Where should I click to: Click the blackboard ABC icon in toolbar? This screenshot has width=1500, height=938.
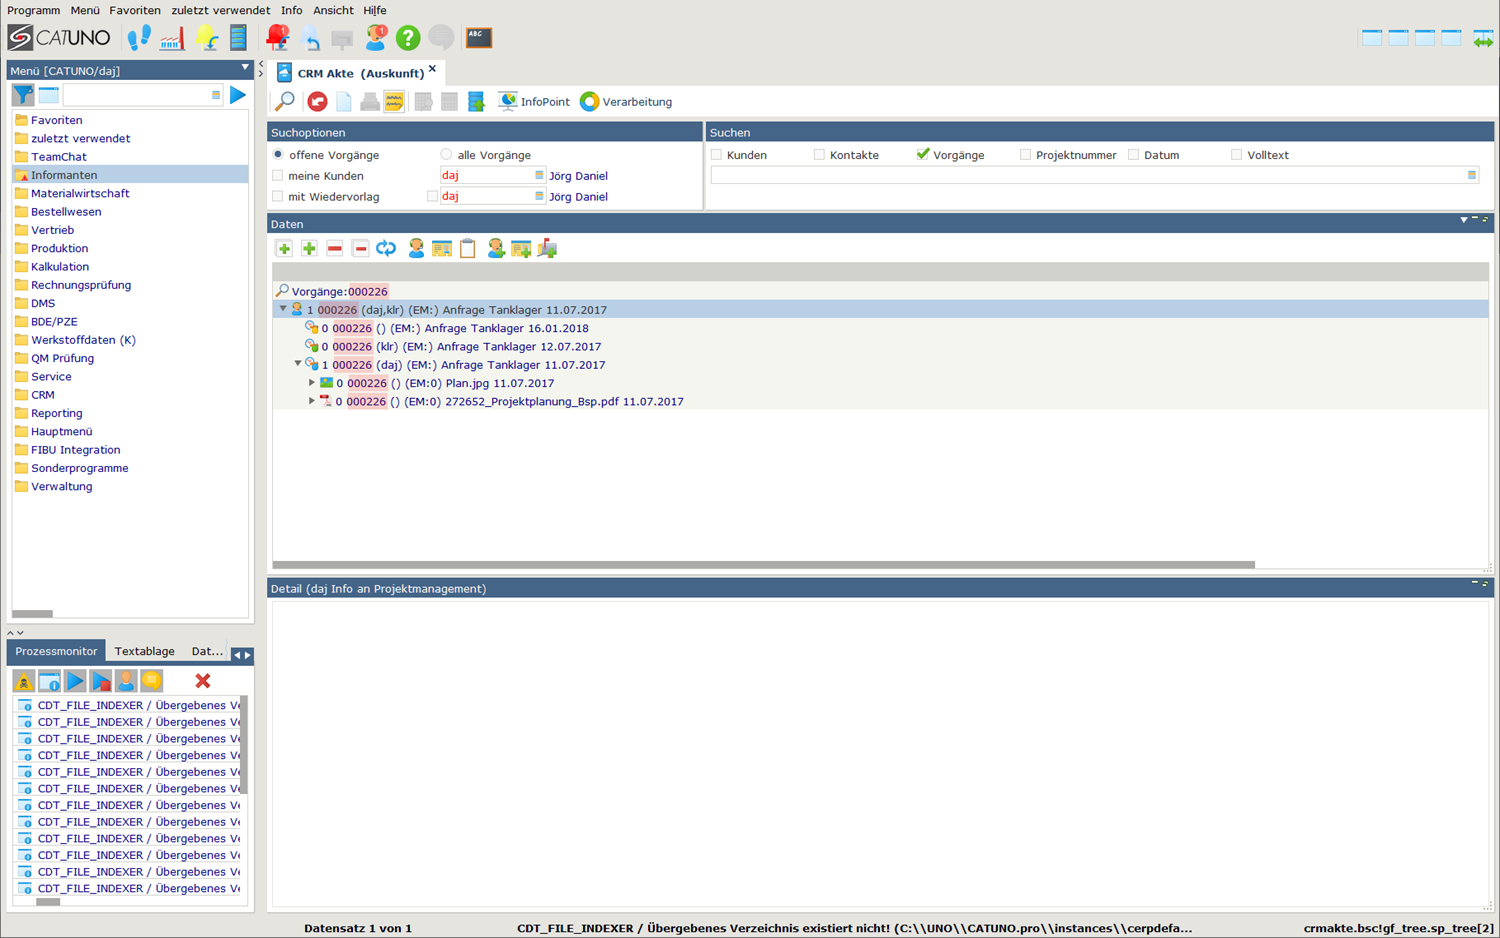tap(478, 38)
